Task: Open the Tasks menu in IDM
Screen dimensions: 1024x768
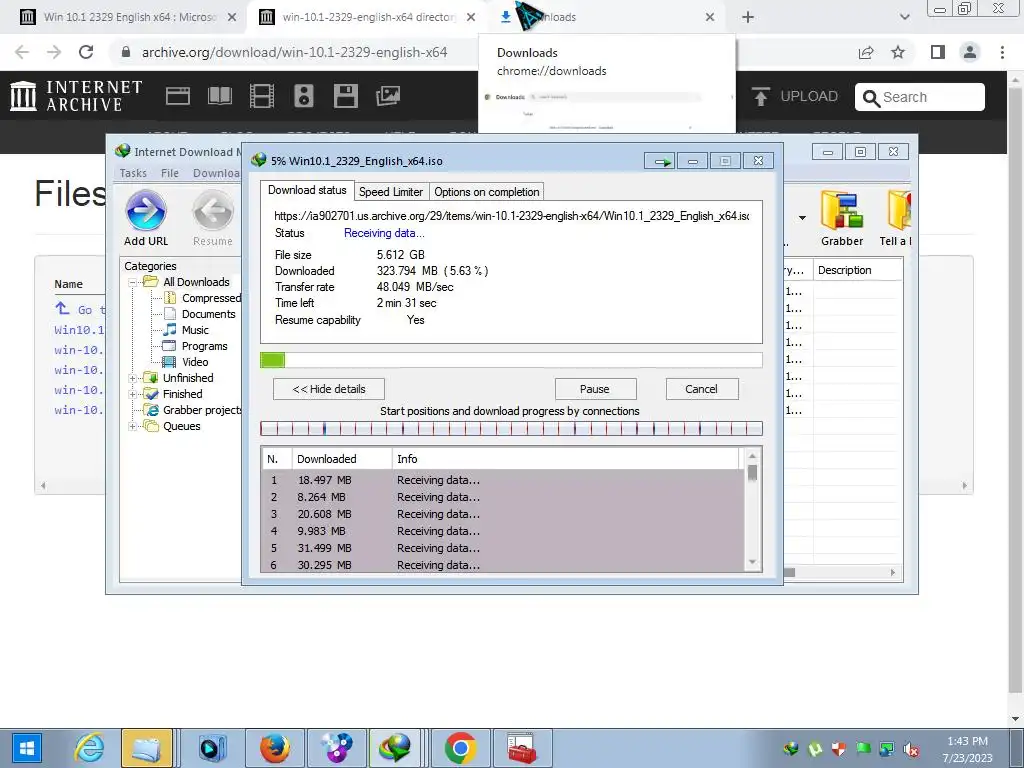Action: [133, 173]
